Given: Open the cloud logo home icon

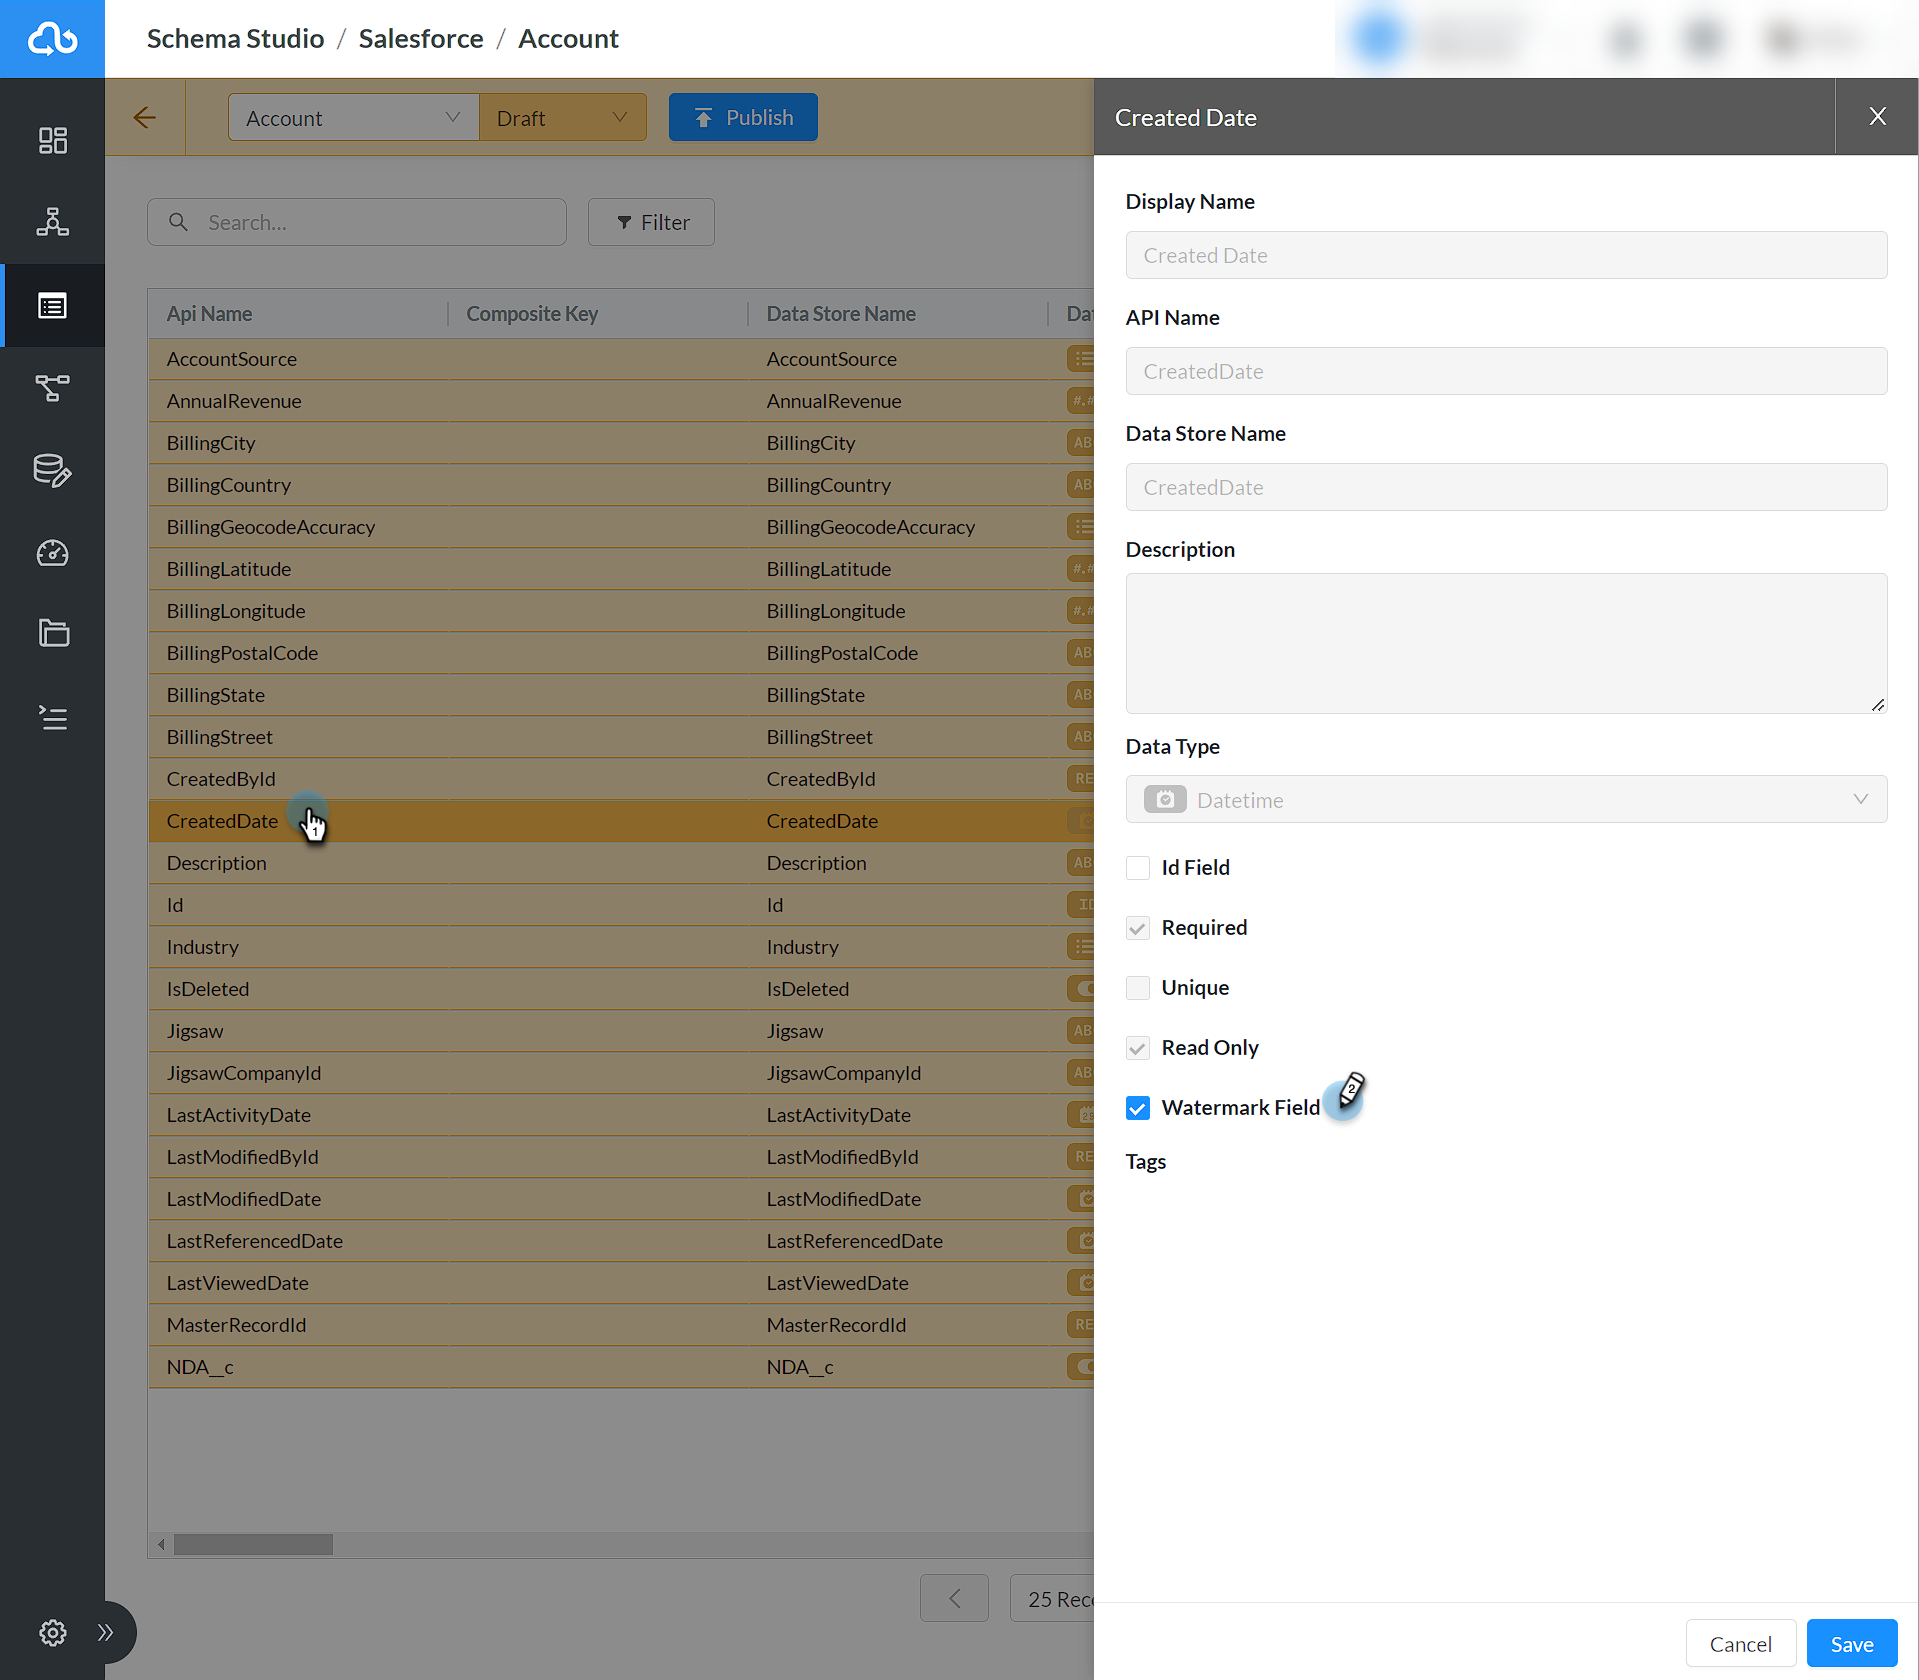Looking at the screenshot, I should coord(52,39).
